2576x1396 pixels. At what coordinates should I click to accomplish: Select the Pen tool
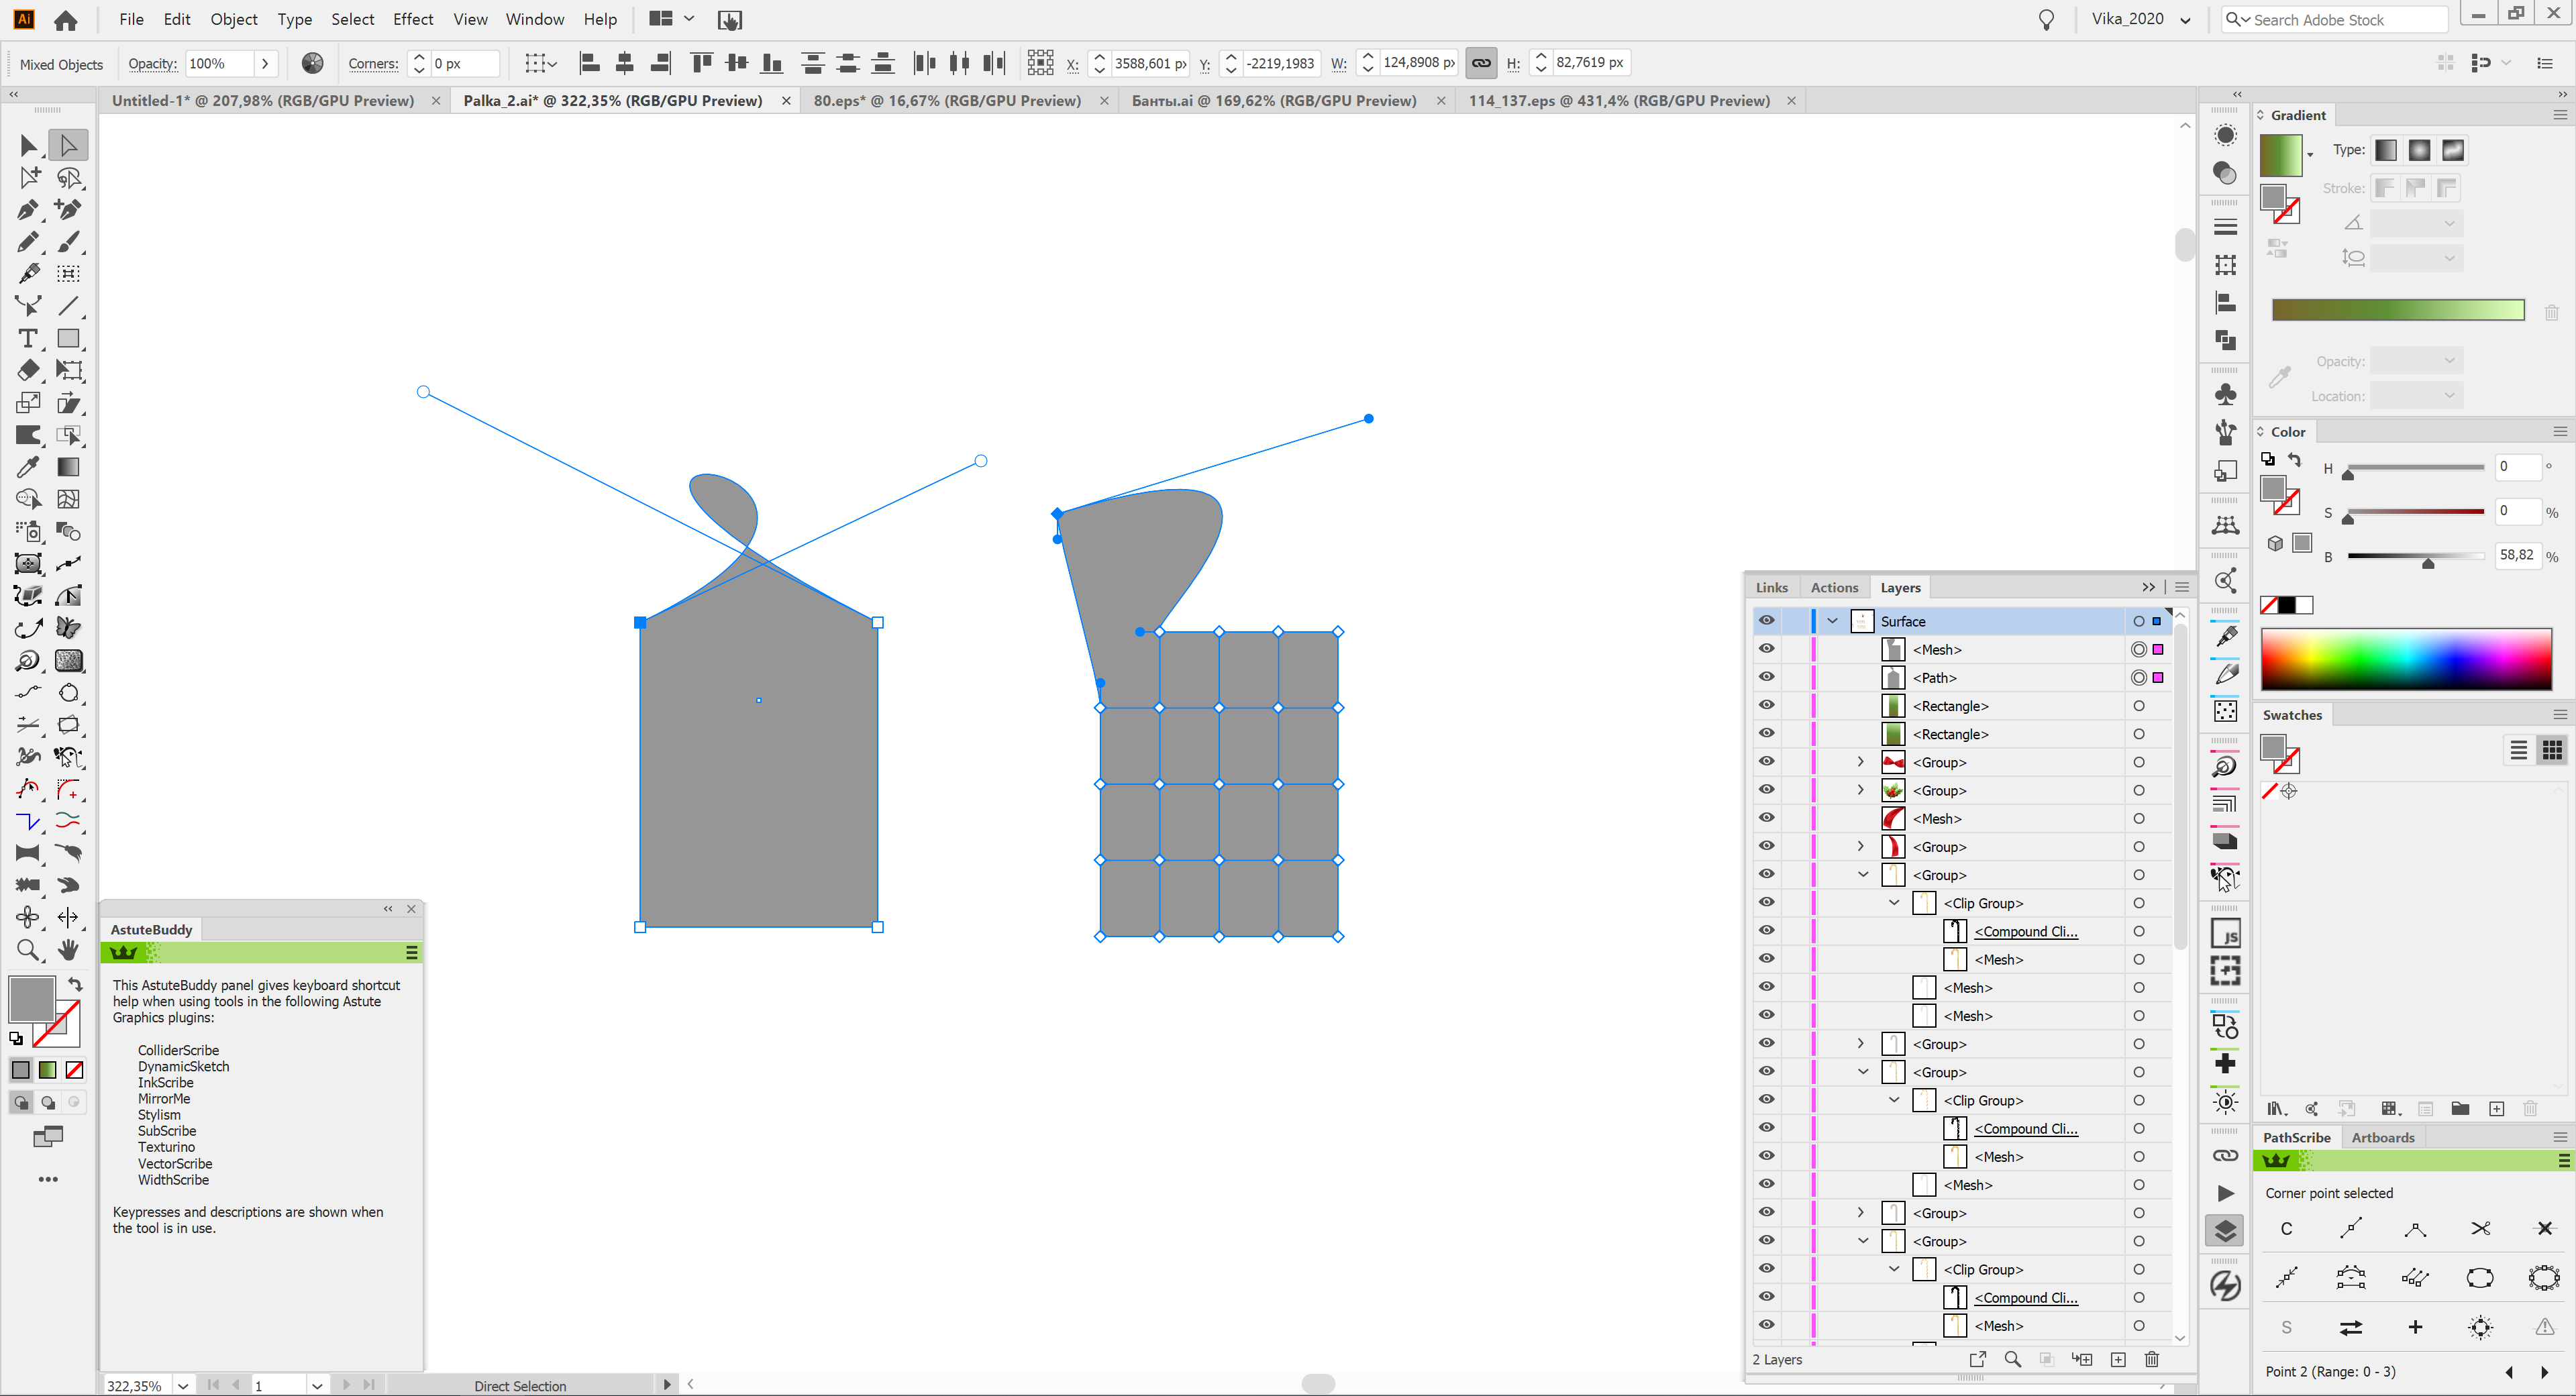tap(28, 209)
